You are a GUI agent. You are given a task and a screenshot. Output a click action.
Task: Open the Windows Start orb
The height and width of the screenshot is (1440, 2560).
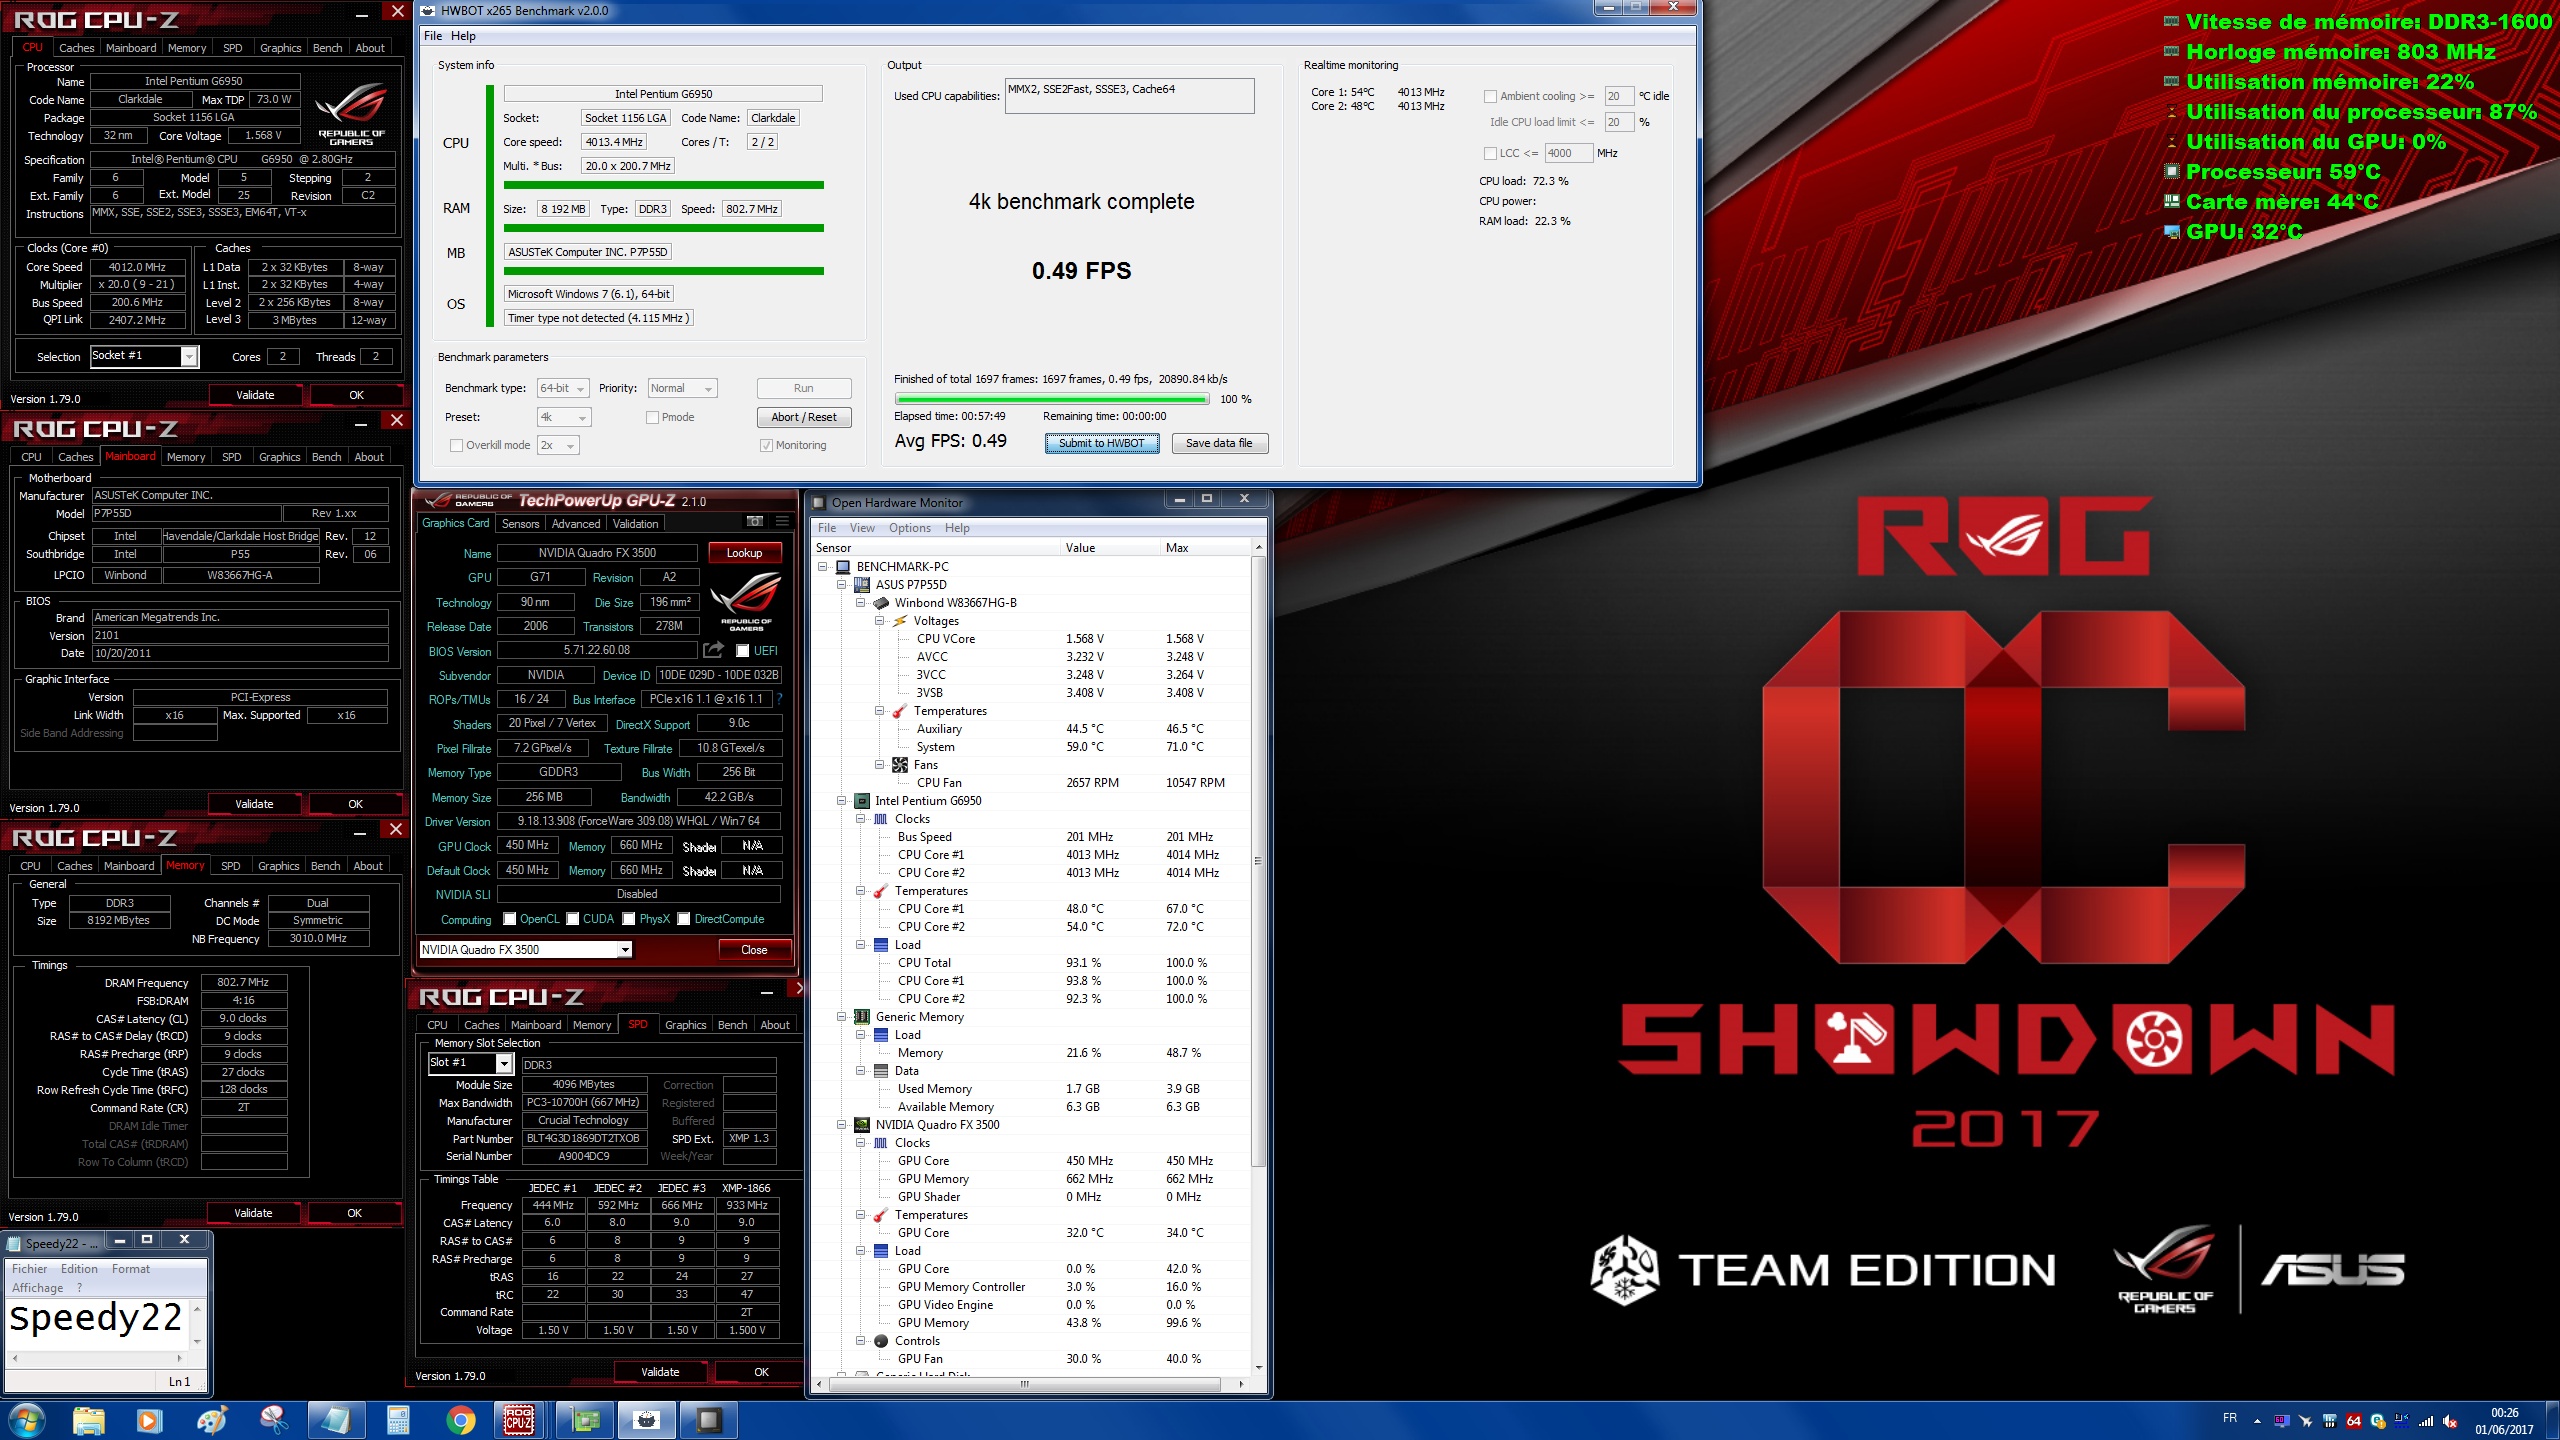[27, 1420]
